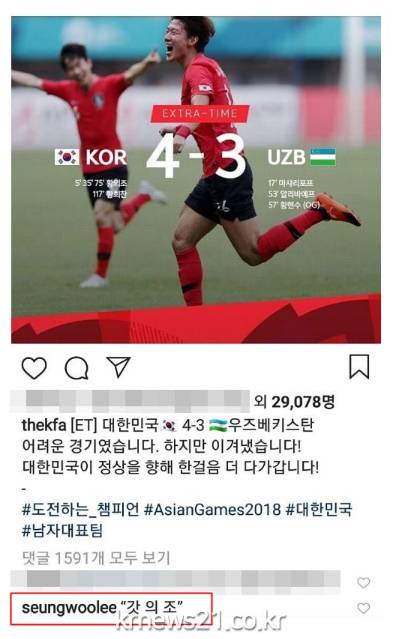Screen dimensions: 400x639
Task: Click the blurred likers usernames bar
Action: [130, 401]
